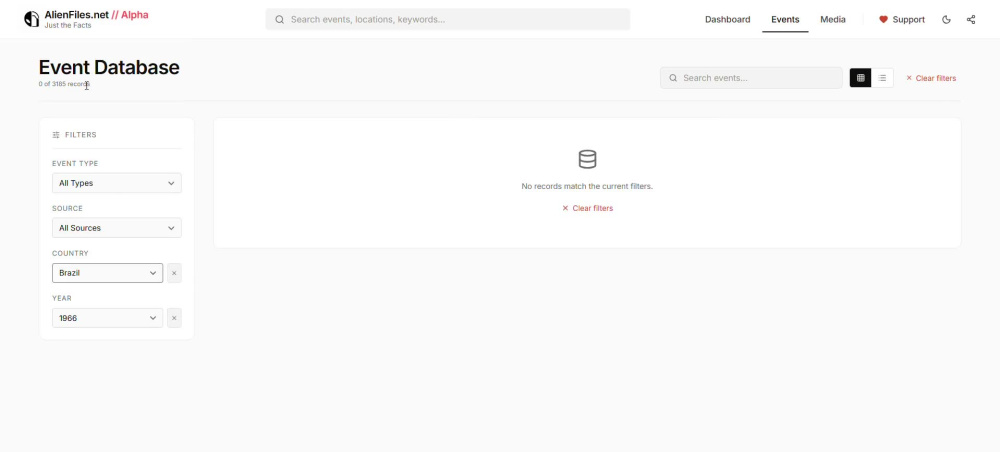1000x452 pixels.
Task: Toggle dark mode with moon icon
Action: [x=946, y=20]
